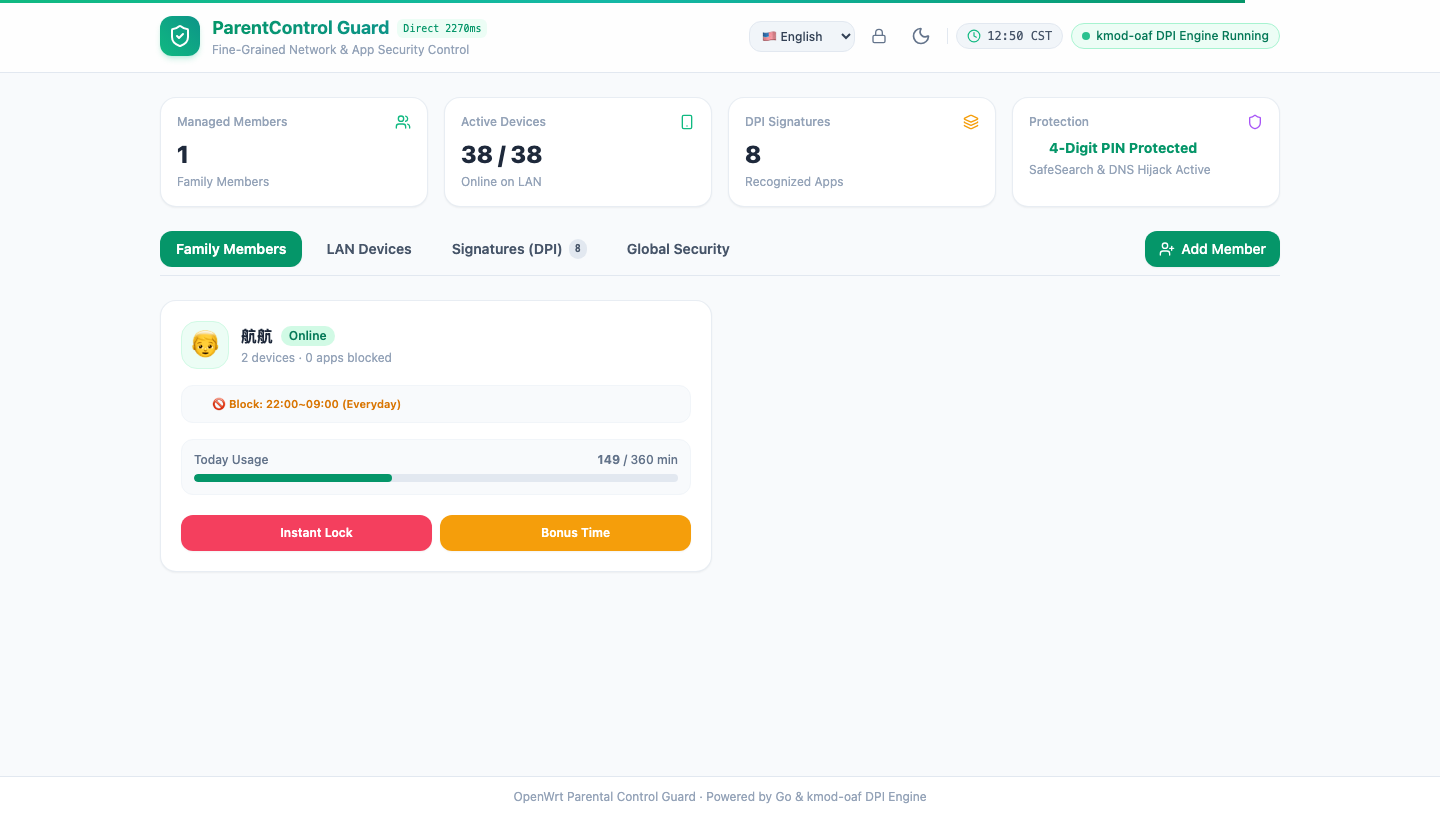
Task: Open the Signatures (DPI) tab
Action: 519,249
